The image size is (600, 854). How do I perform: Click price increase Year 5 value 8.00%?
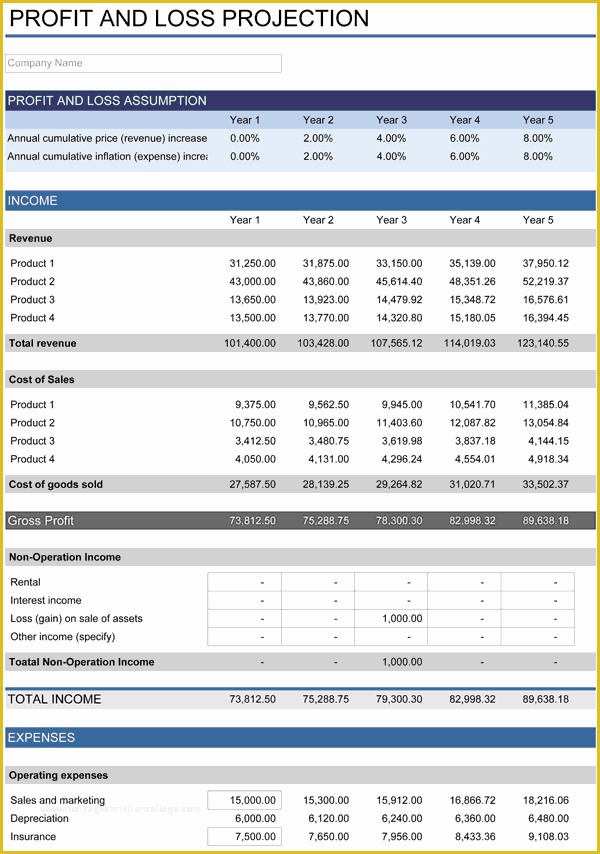pos(538,138)
